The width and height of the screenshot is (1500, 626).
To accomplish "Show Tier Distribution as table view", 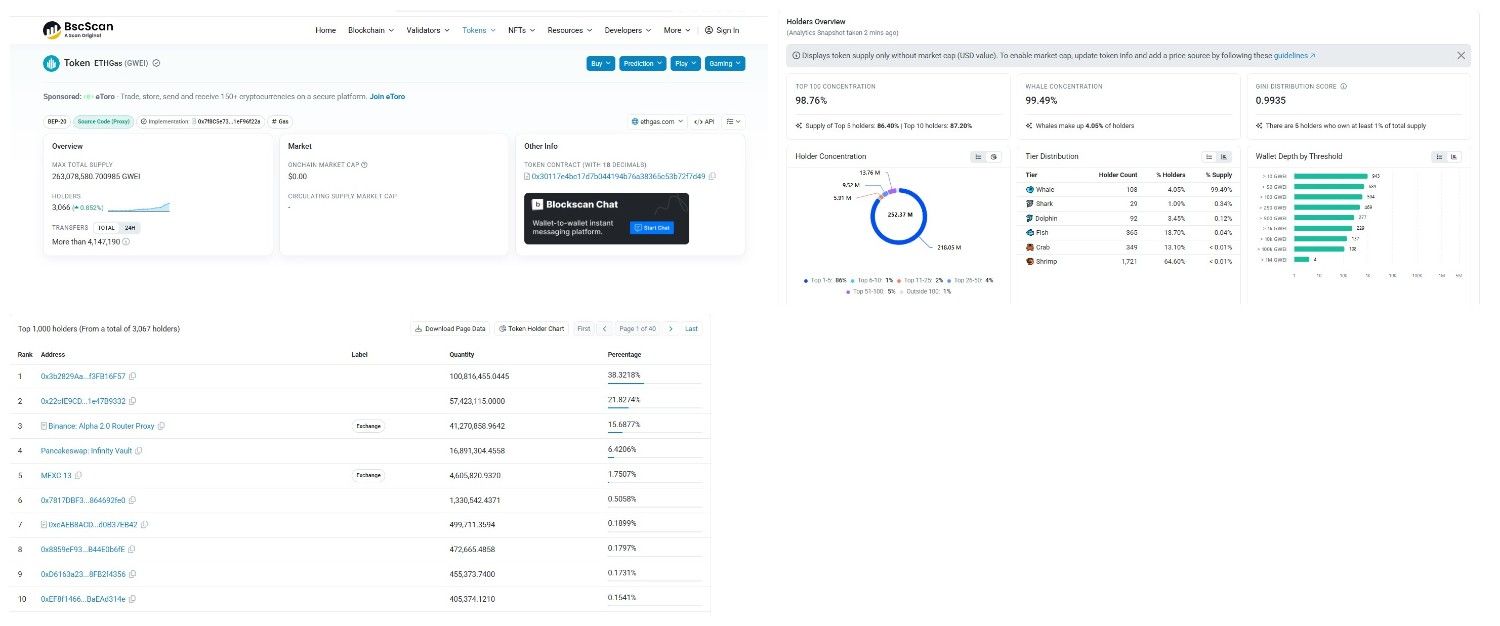I will (x=1209, y=157).
